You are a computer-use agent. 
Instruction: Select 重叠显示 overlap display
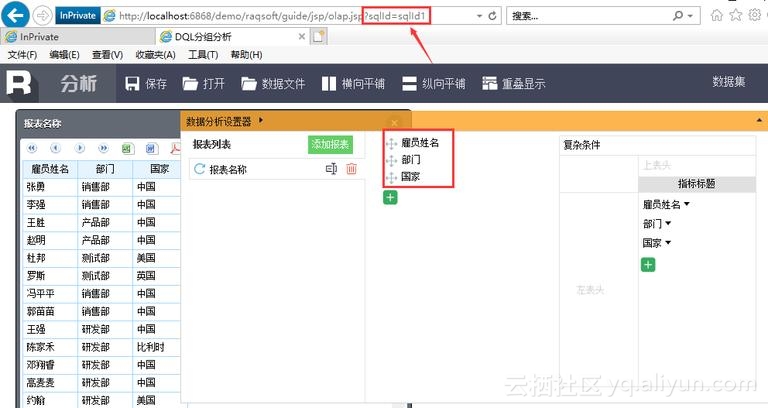click(513, 84)
